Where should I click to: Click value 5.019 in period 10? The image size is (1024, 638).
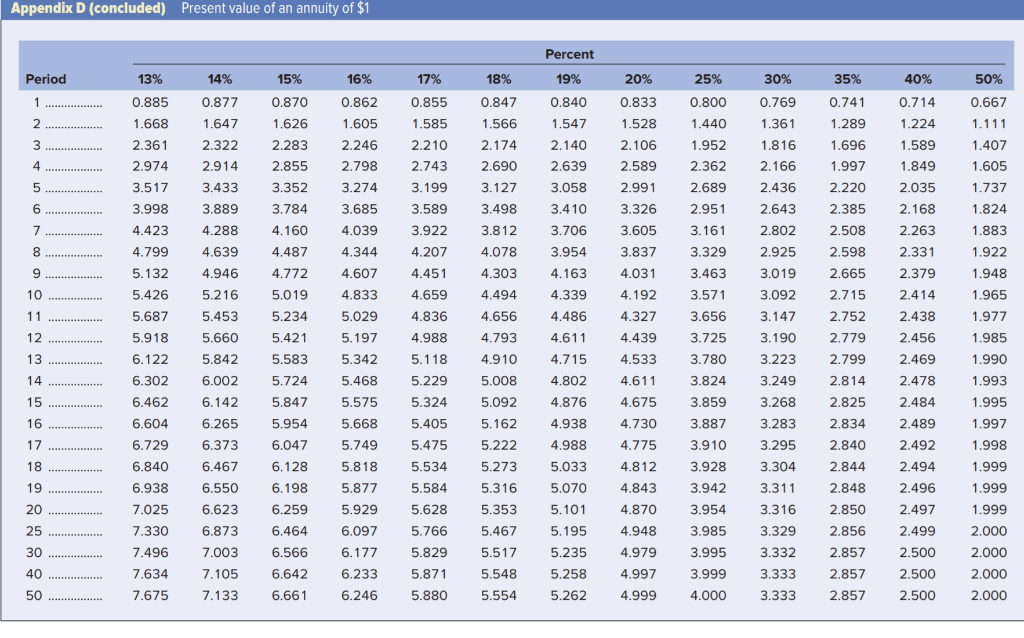(x=289, y=295)
